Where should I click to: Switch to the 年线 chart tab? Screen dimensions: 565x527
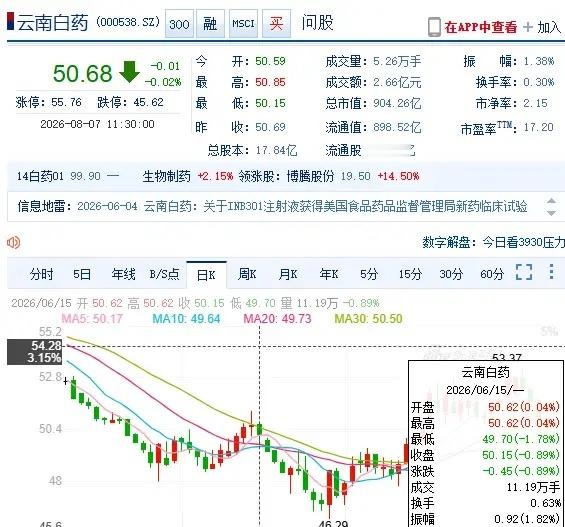tap(123, 274)
